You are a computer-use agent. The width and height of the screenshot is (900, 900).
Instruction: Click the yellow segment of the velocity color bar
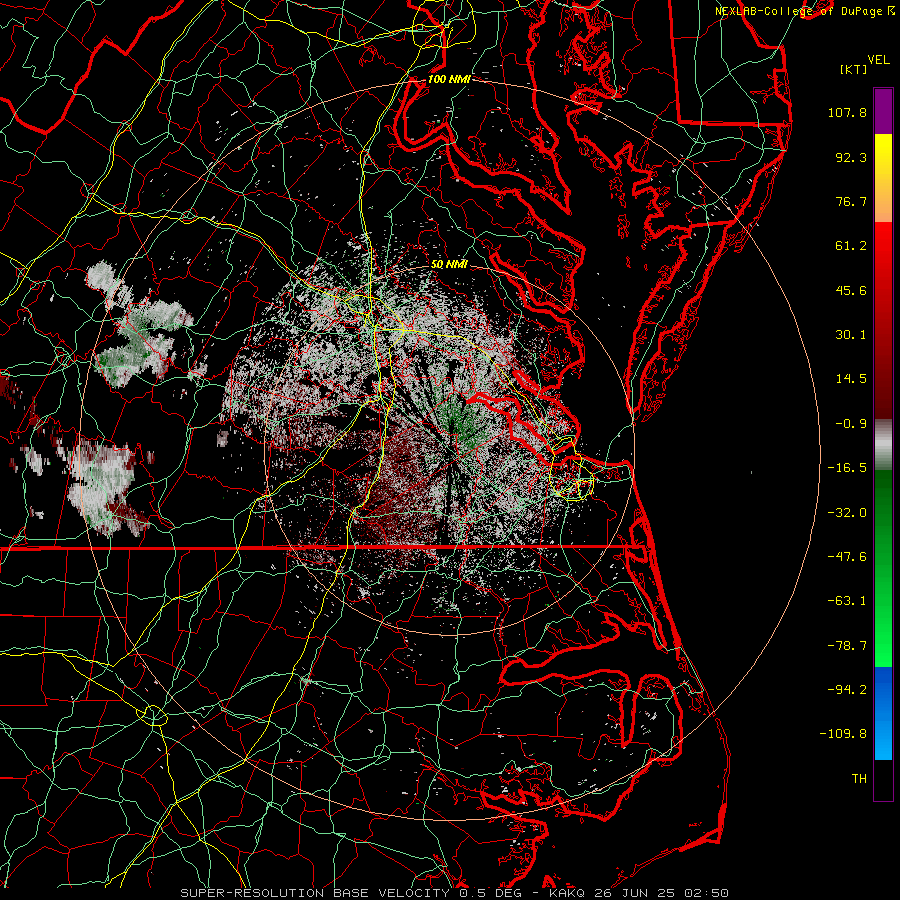(x=883, y=155)
